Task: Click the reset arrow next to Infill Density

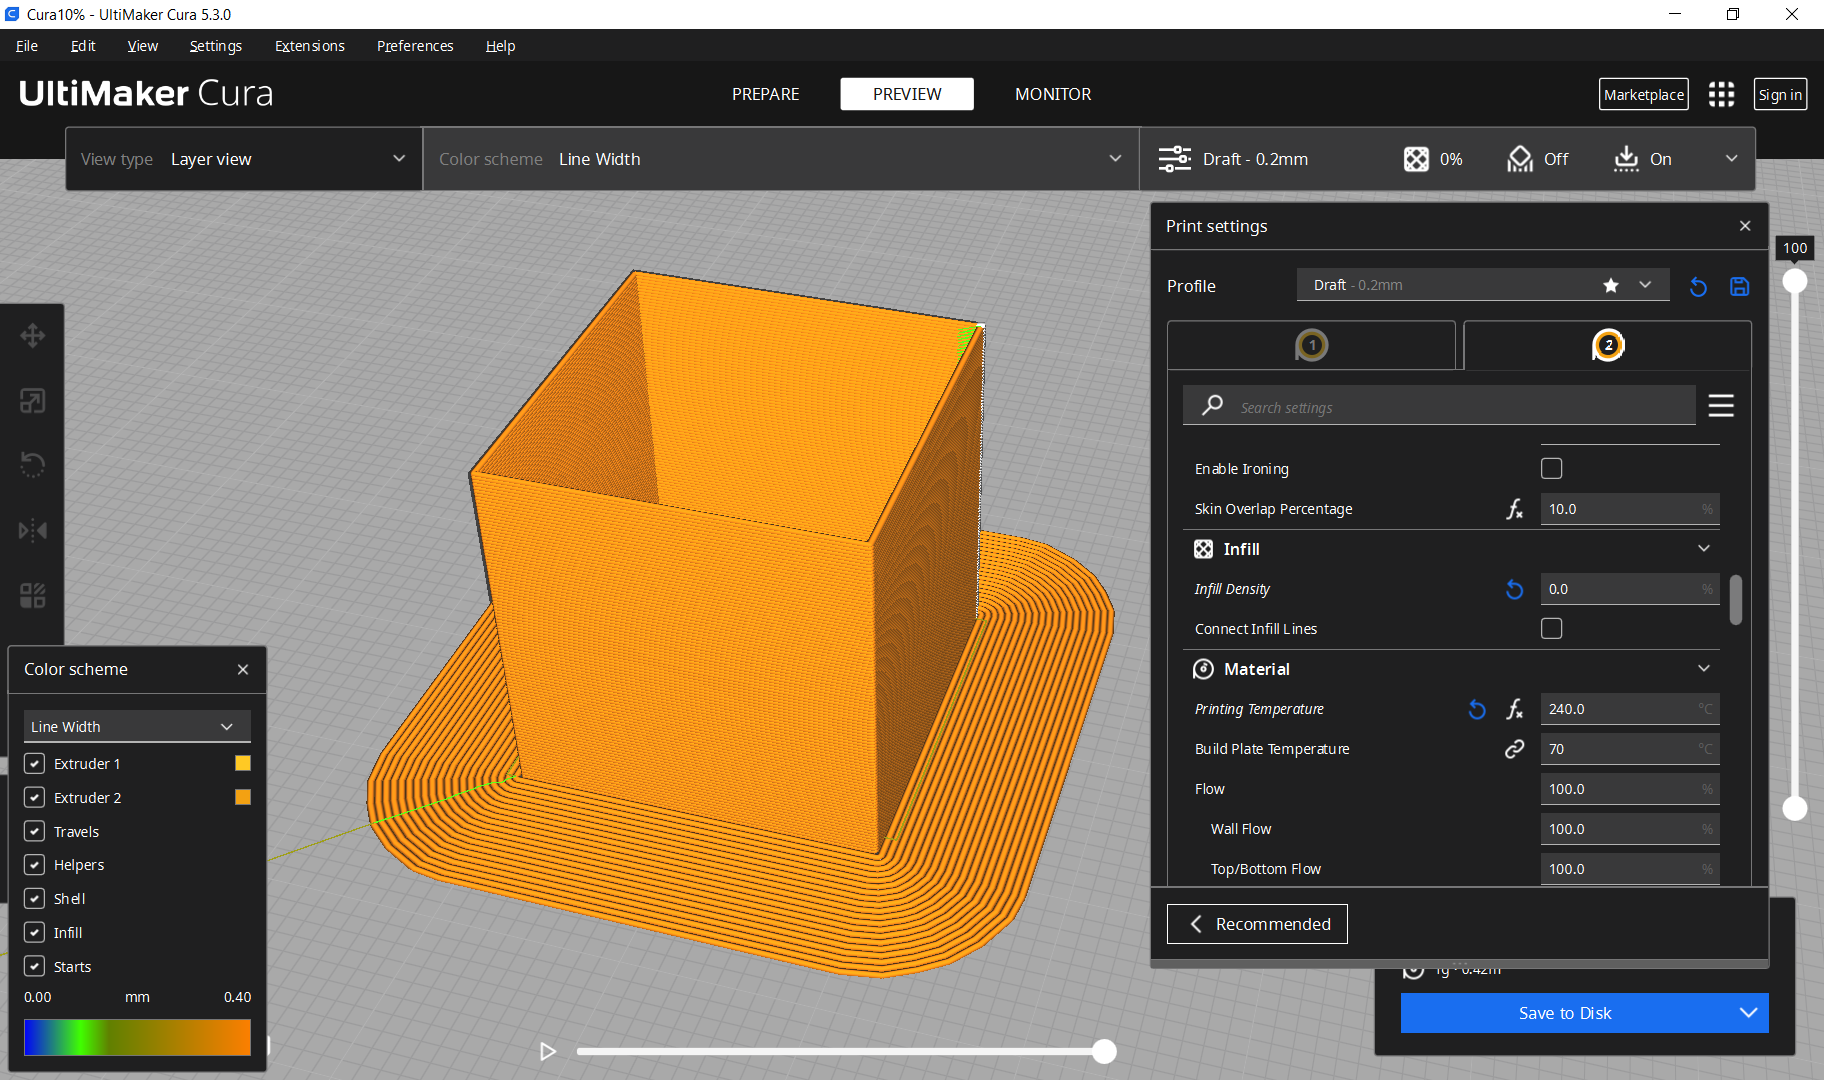Action: click(x=1513, y=589)
